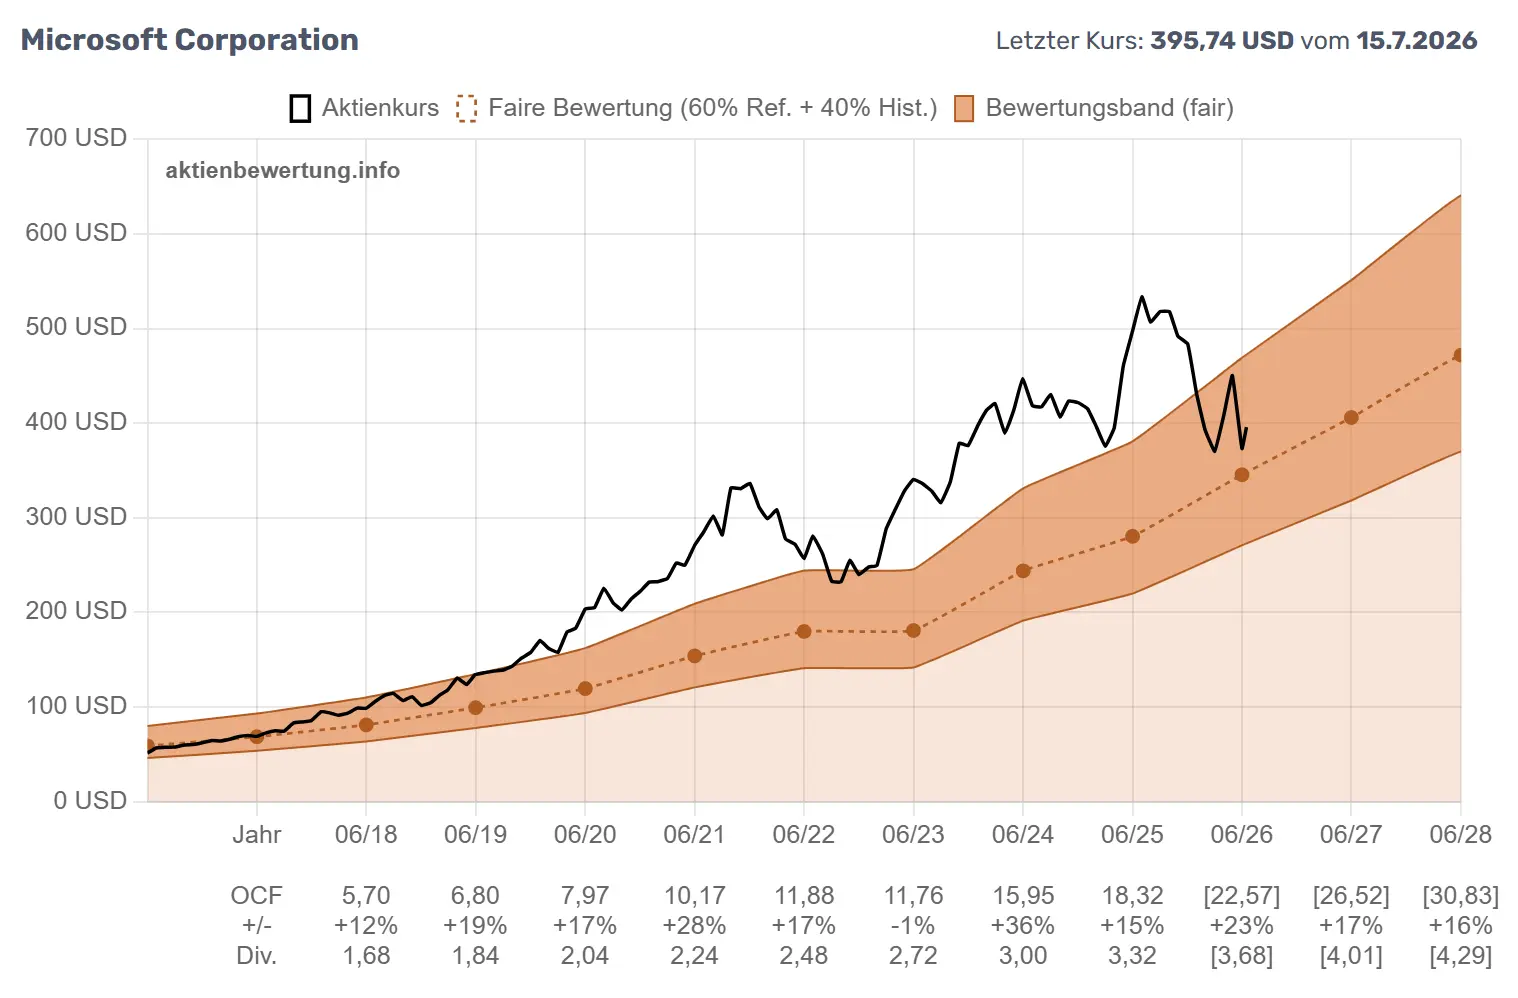Choose the fair valuation point at 06/25
1518x998 pixels.
click(x=1132, y=536)
